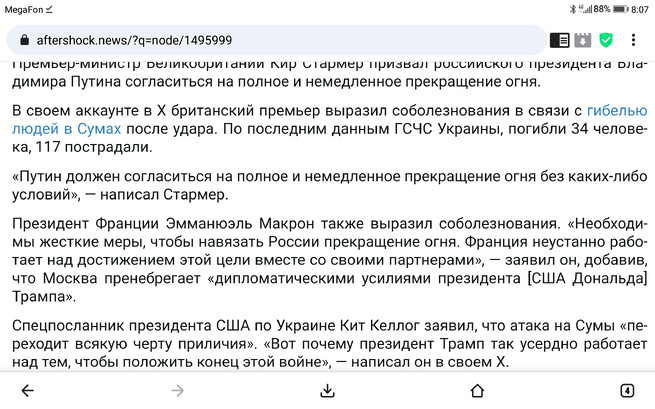
Task: Go back with the back arrow
Action: click(x=28, y=391)
